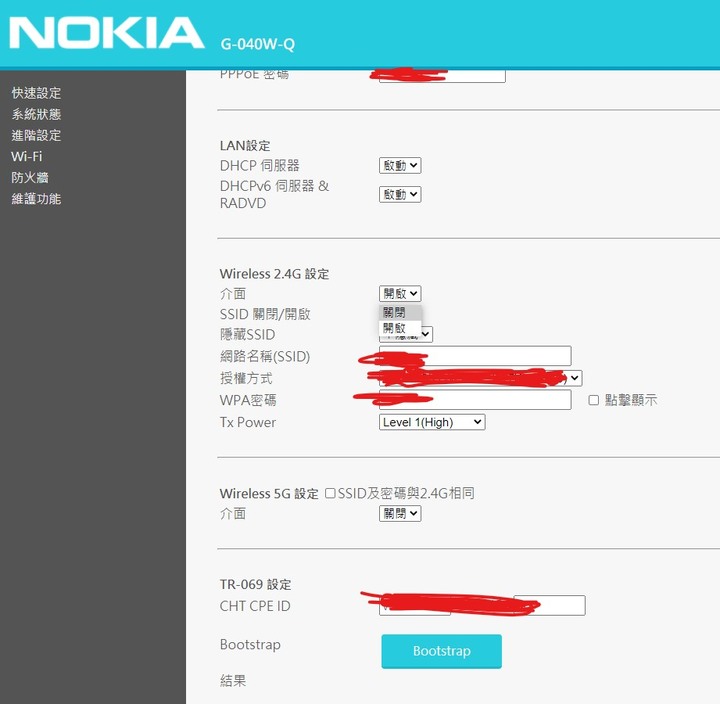The height and width of the screenshot is (704, 720).
Task: Check SSID及密碼與2.4G相同 checkbox
Action: [x=330, y=494]
